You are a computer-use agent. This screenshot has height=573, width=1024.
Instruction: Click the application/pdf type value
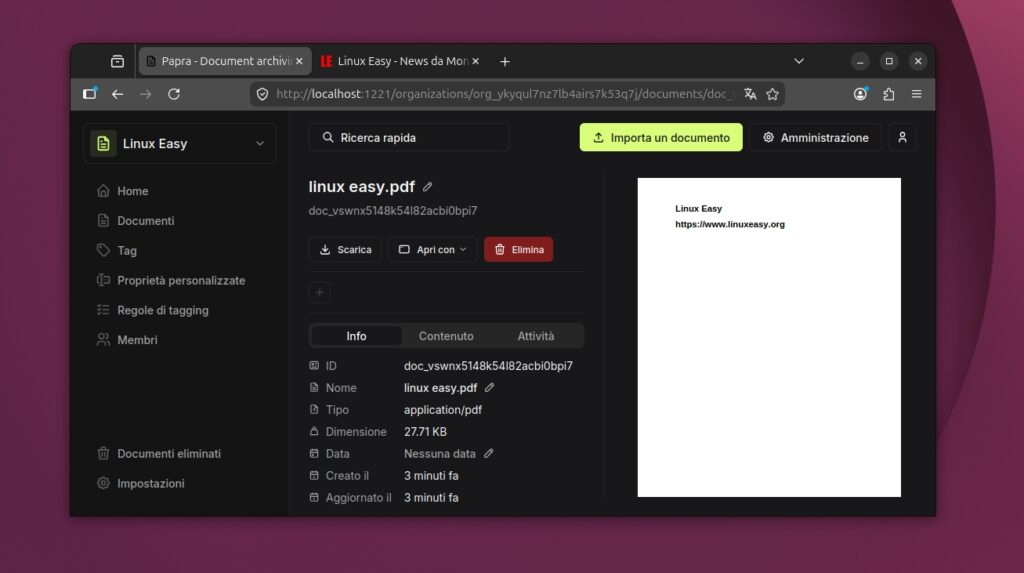443,410
